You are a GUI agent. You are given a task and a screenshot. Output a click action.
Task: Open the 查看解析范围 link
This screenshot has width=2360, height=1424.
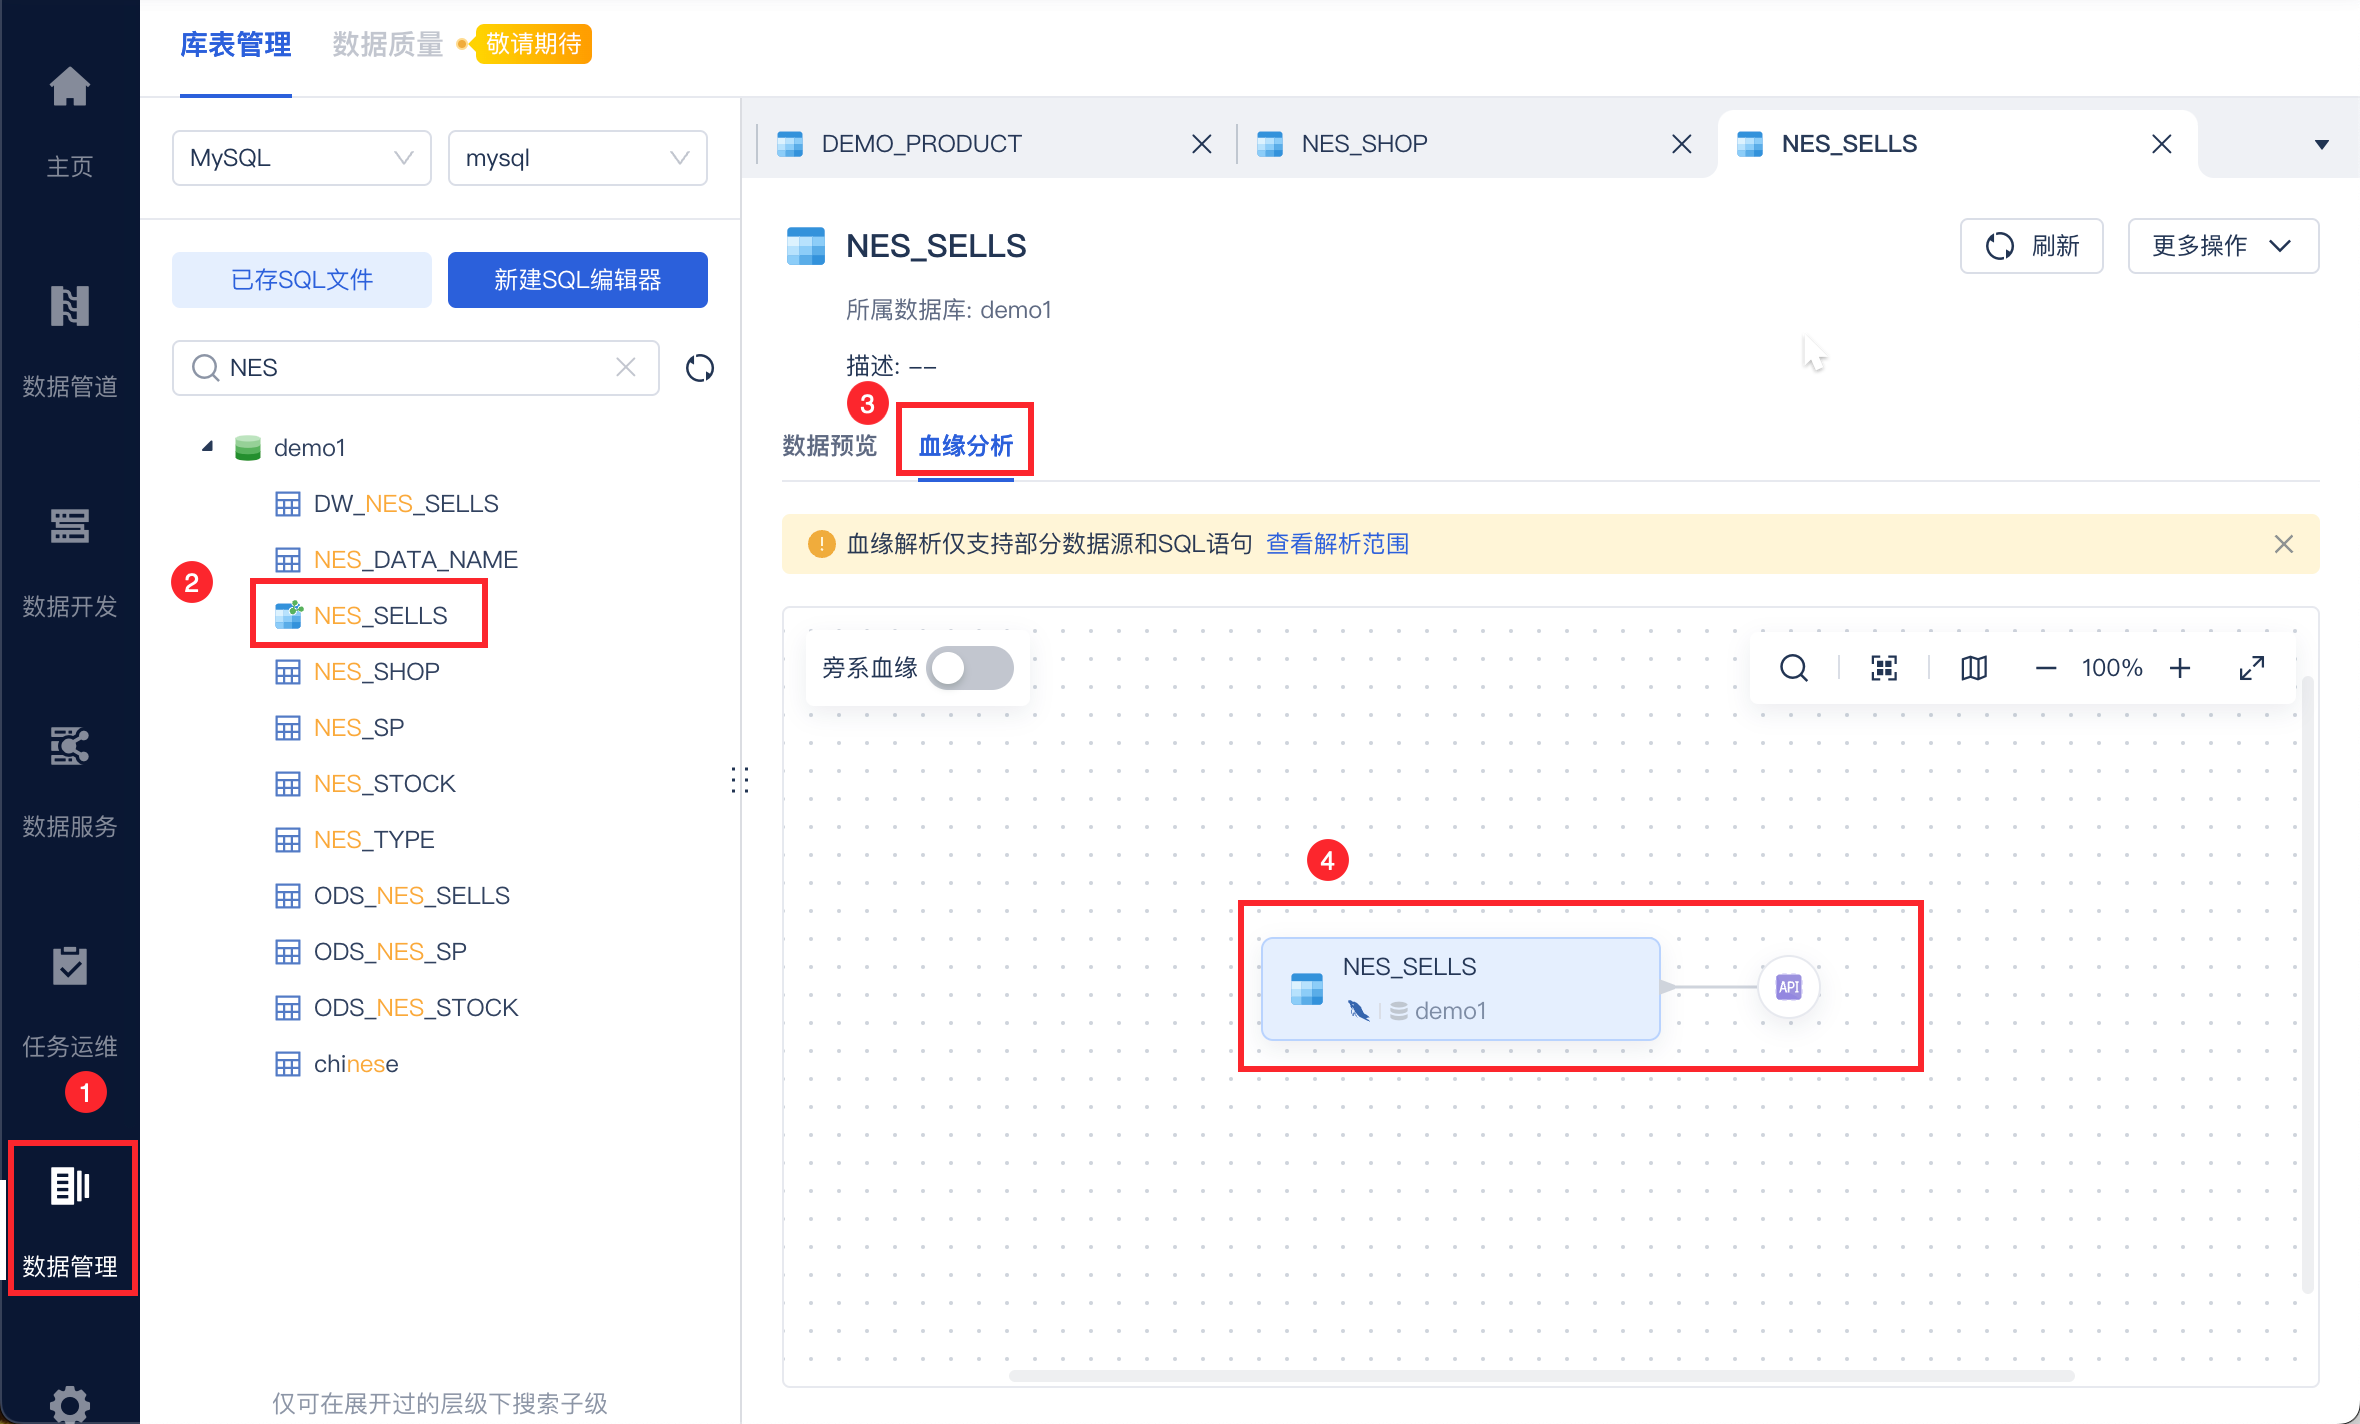[x=1337, y=544]
